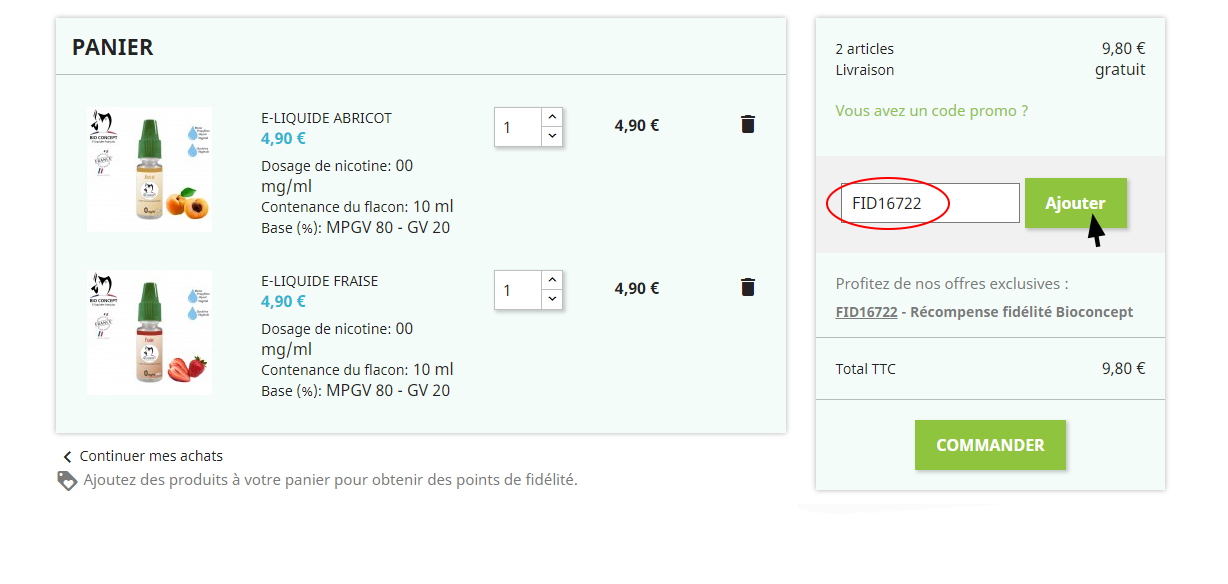
Task: Delete E-Liquide Abricot with trash icon
Action: click(747, 125)
